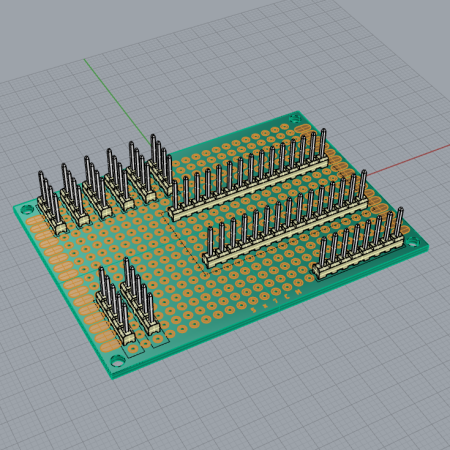
Task: Select the second 6-pin header beside the front one
Action: 140,296
